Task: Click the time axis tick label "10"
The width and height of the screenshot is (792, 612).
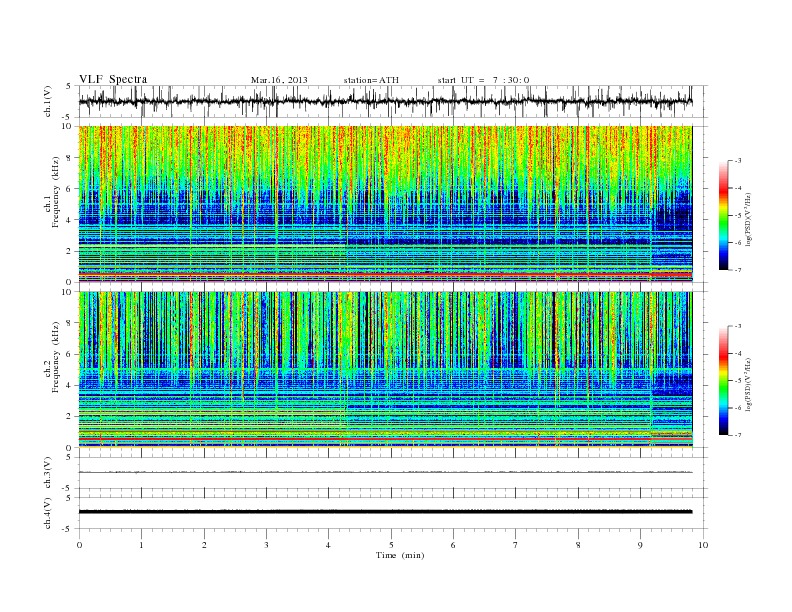Action: click(x=703, y=545)
